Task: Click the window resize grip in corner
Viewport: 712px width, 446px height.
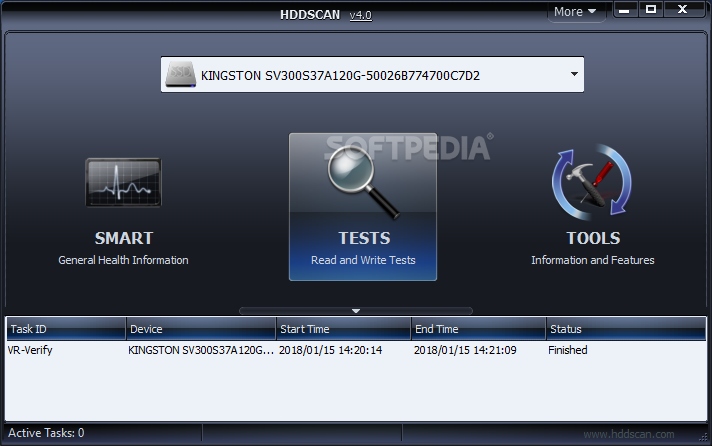Action: [703, 437]
